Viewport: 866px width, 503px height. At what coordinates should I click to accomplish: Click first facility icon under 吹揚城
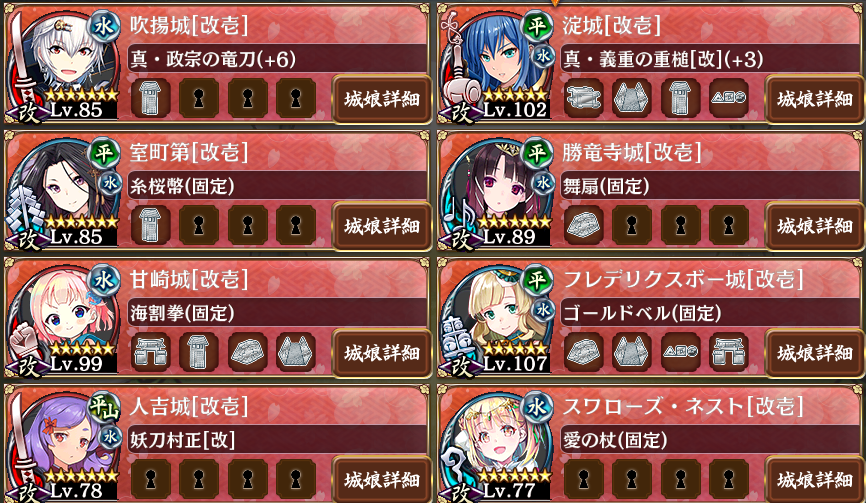pos(150,98)
